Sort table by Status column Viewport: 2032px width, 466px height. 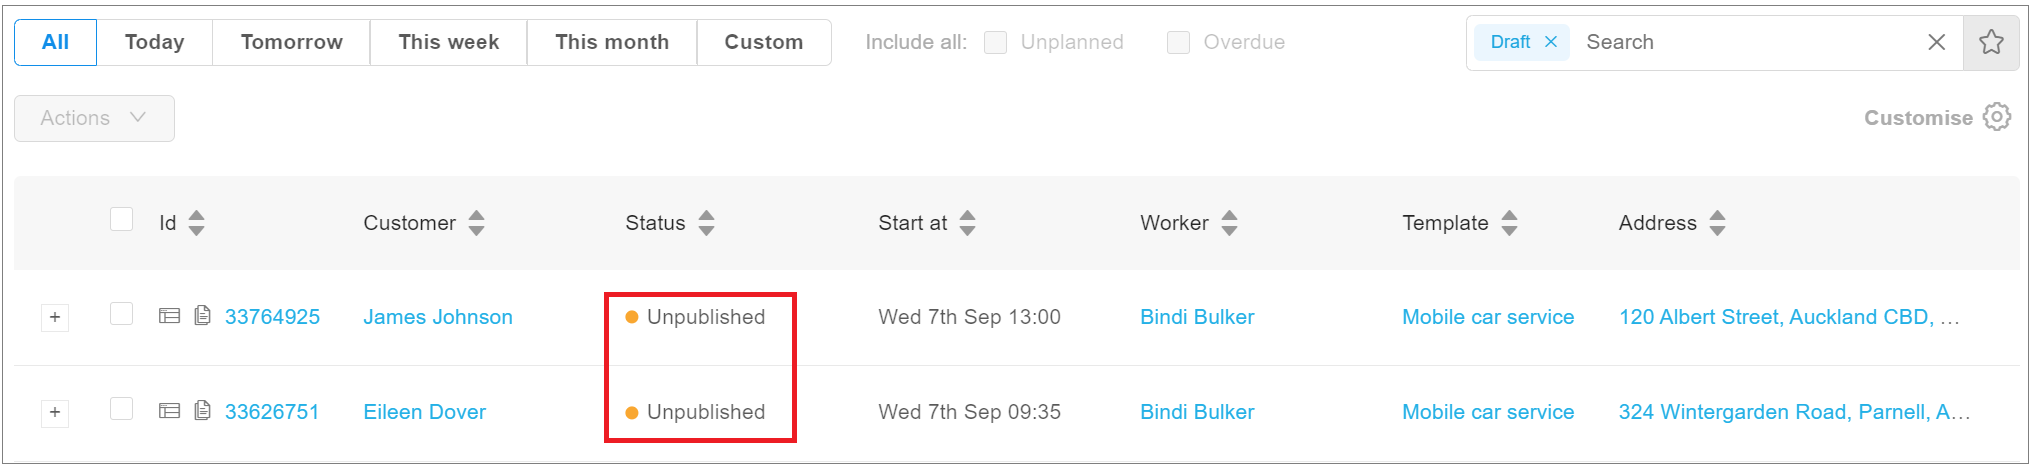pos(706,223)
